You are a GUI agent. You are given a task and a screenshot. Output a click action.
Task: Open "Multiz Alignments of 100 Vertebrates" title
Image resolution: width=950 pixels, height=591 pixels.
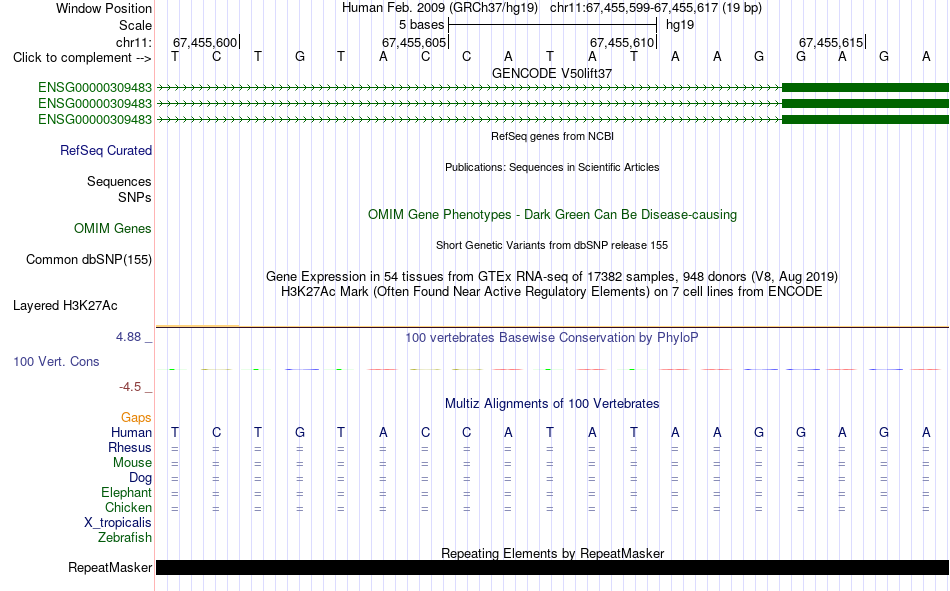pyautogui.click(x=552, y=404)
